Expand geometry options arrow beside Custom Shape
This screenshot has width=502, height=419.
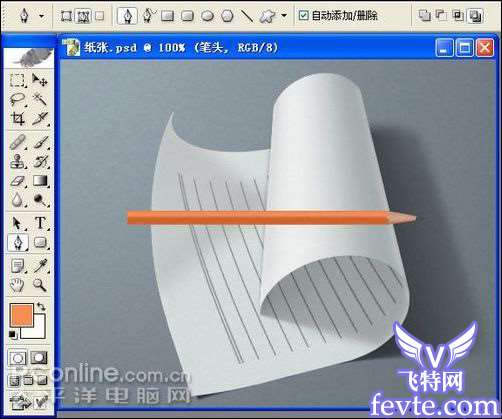pos(284,15)
